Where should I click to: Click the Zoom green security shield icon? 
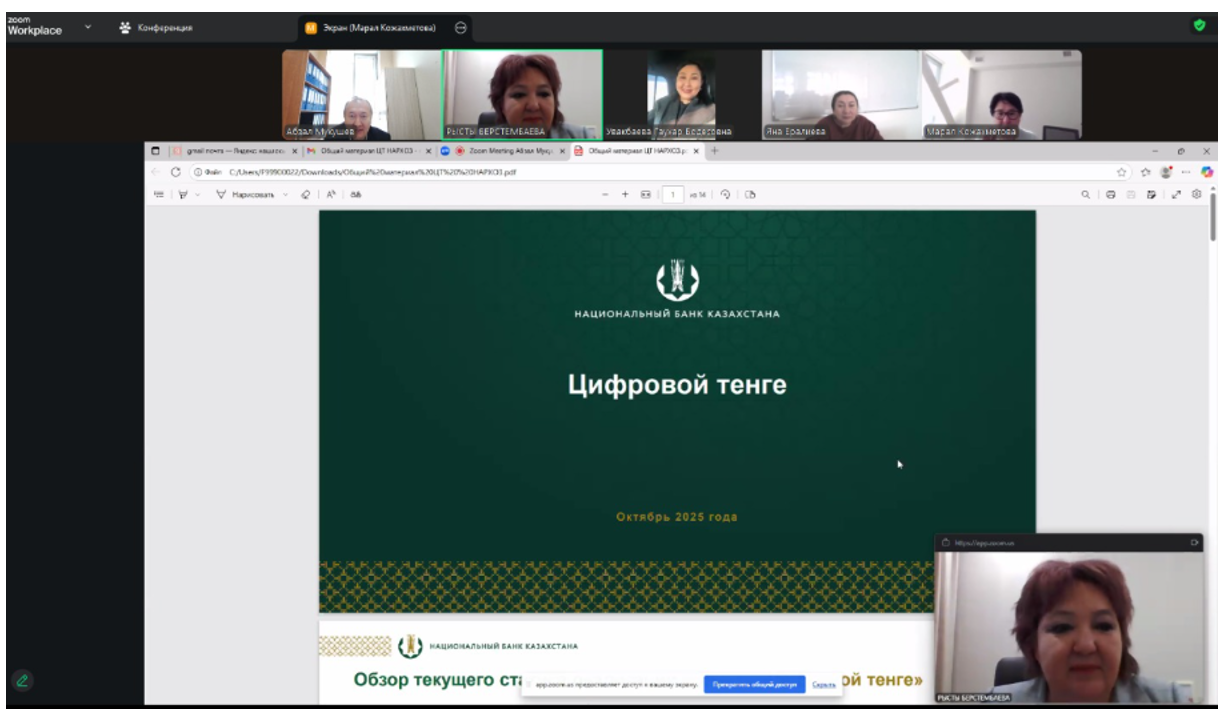tap(1200, 26)
